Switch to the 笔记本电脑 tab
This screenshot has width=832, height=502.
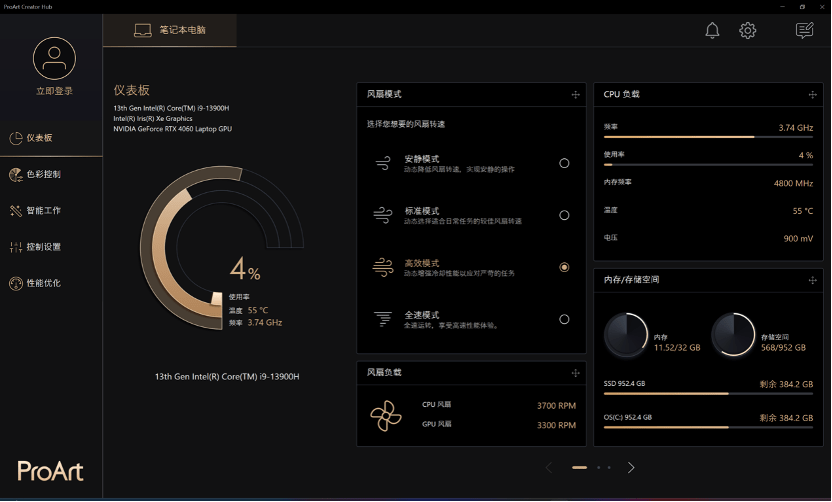coord(170,30)
